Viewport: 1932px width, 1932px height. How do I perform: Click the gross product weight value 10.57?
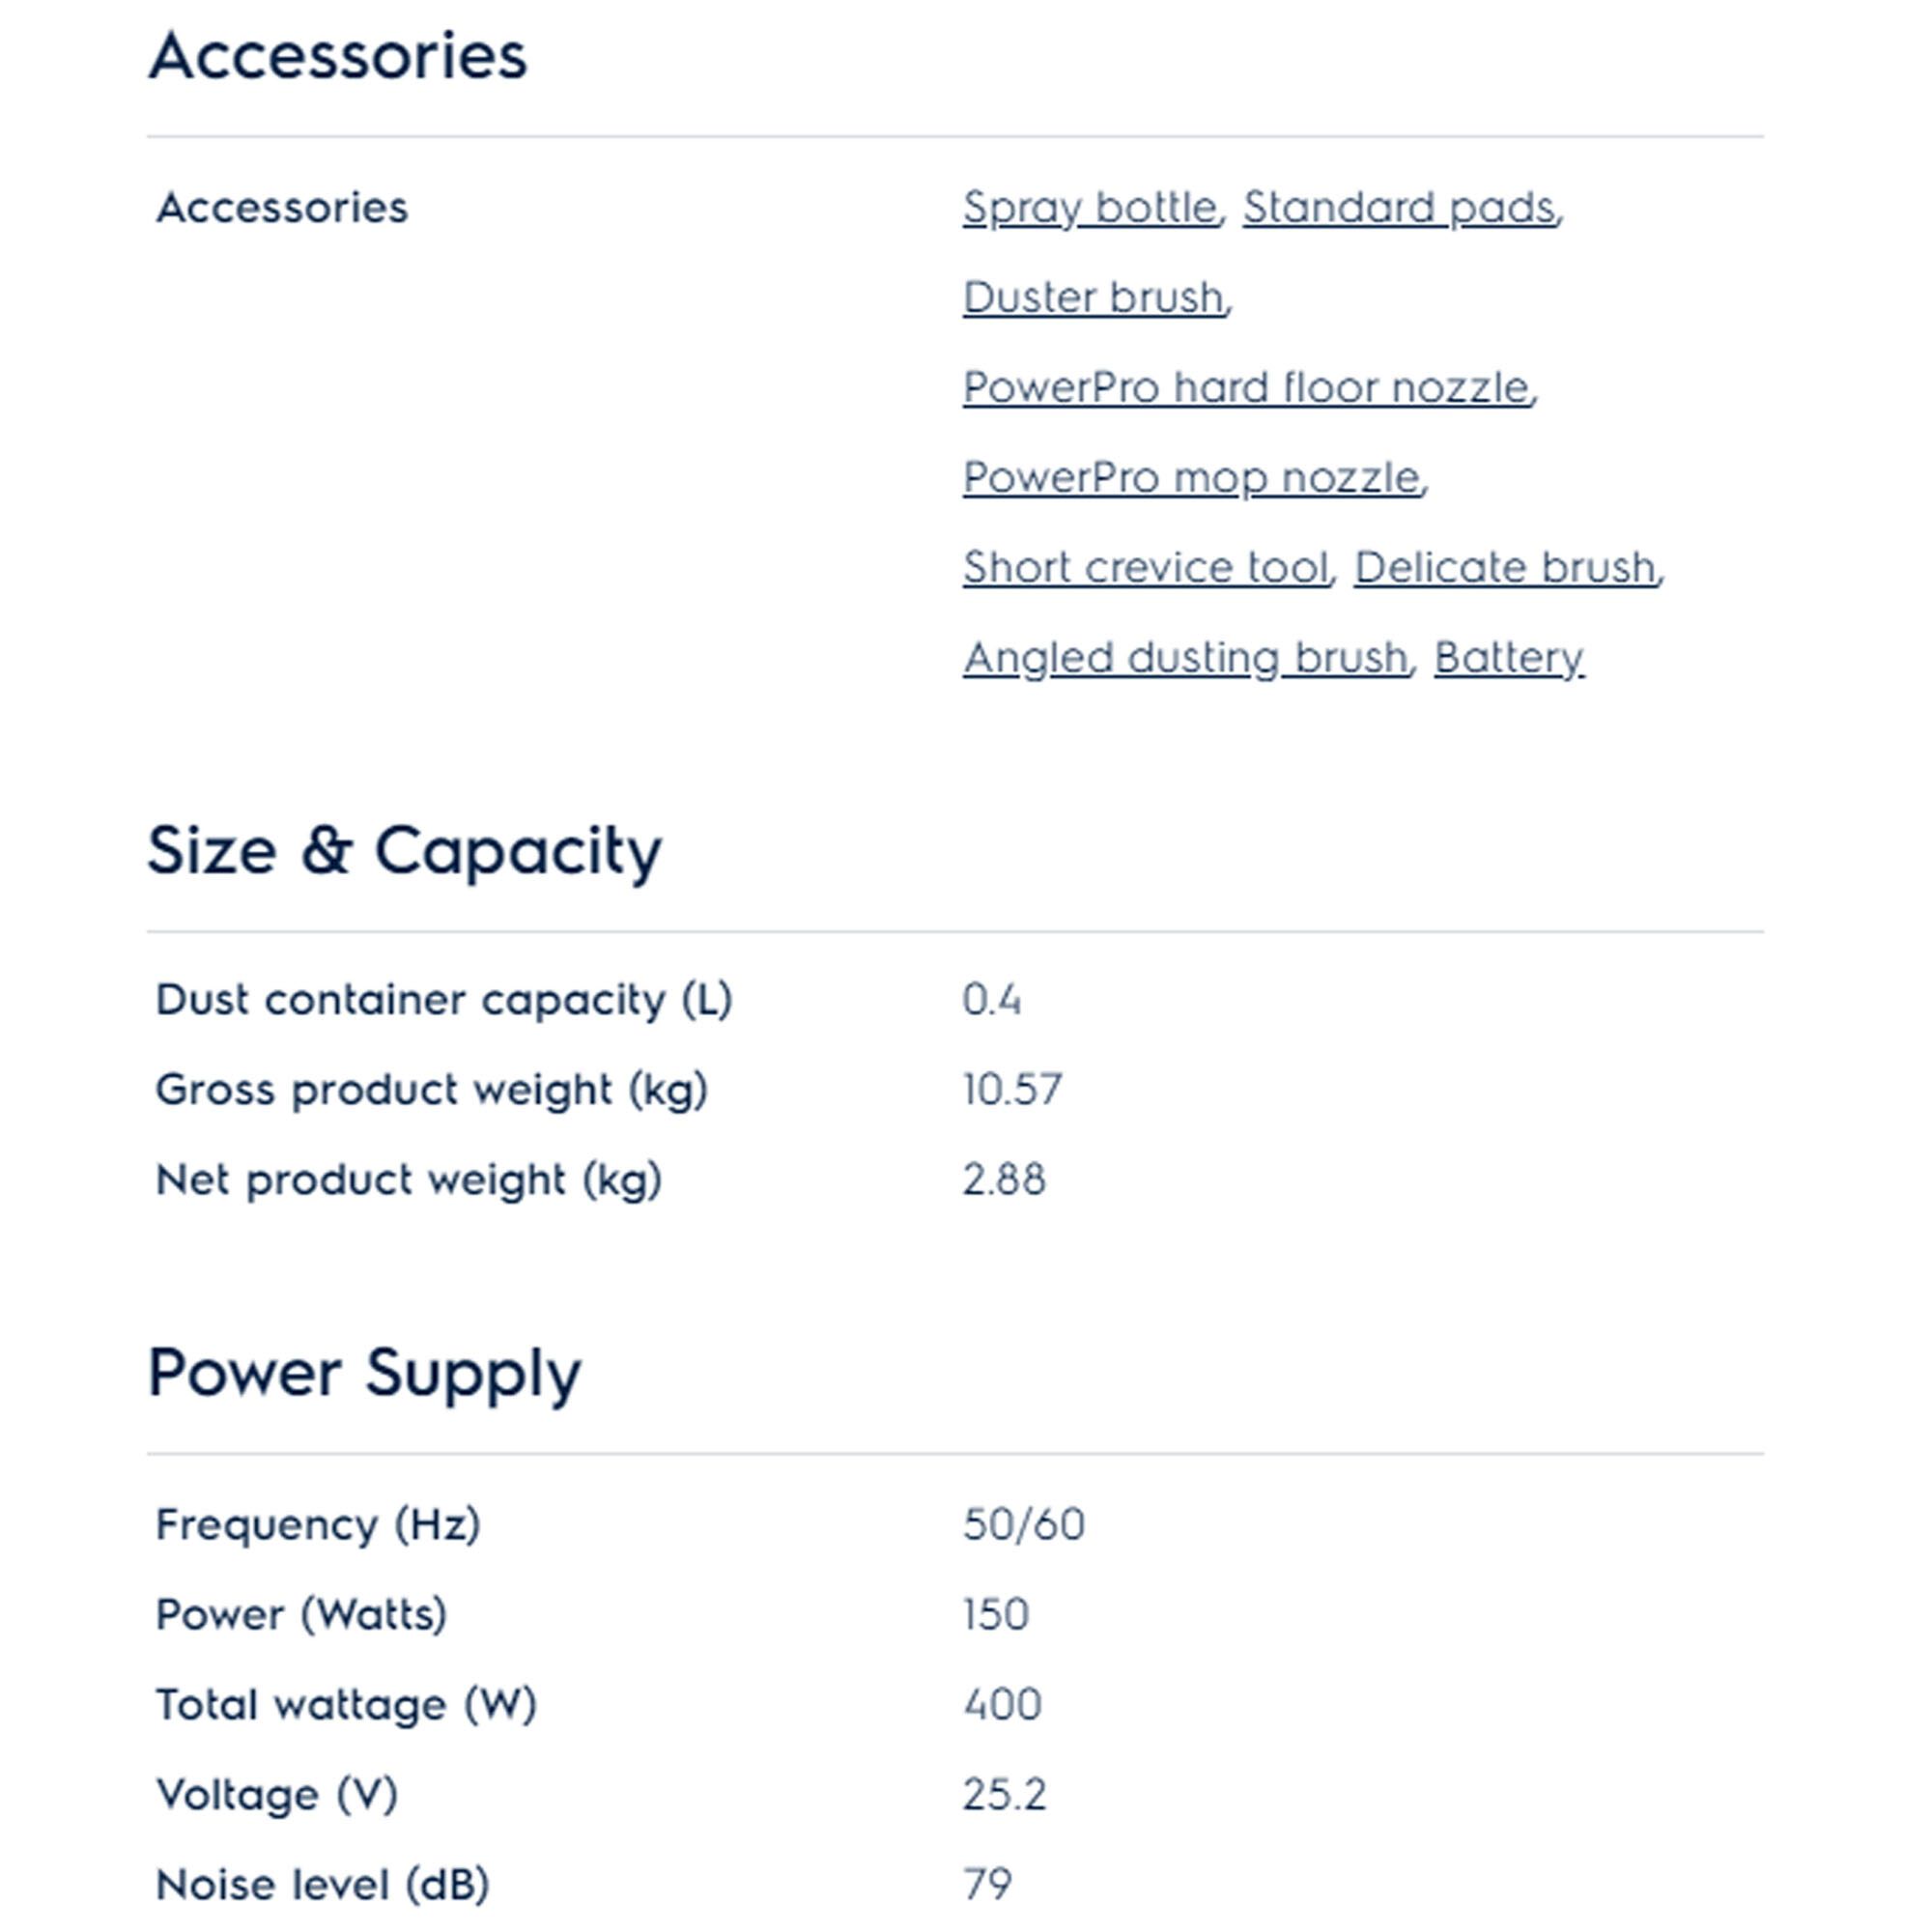(1012, 1090)
